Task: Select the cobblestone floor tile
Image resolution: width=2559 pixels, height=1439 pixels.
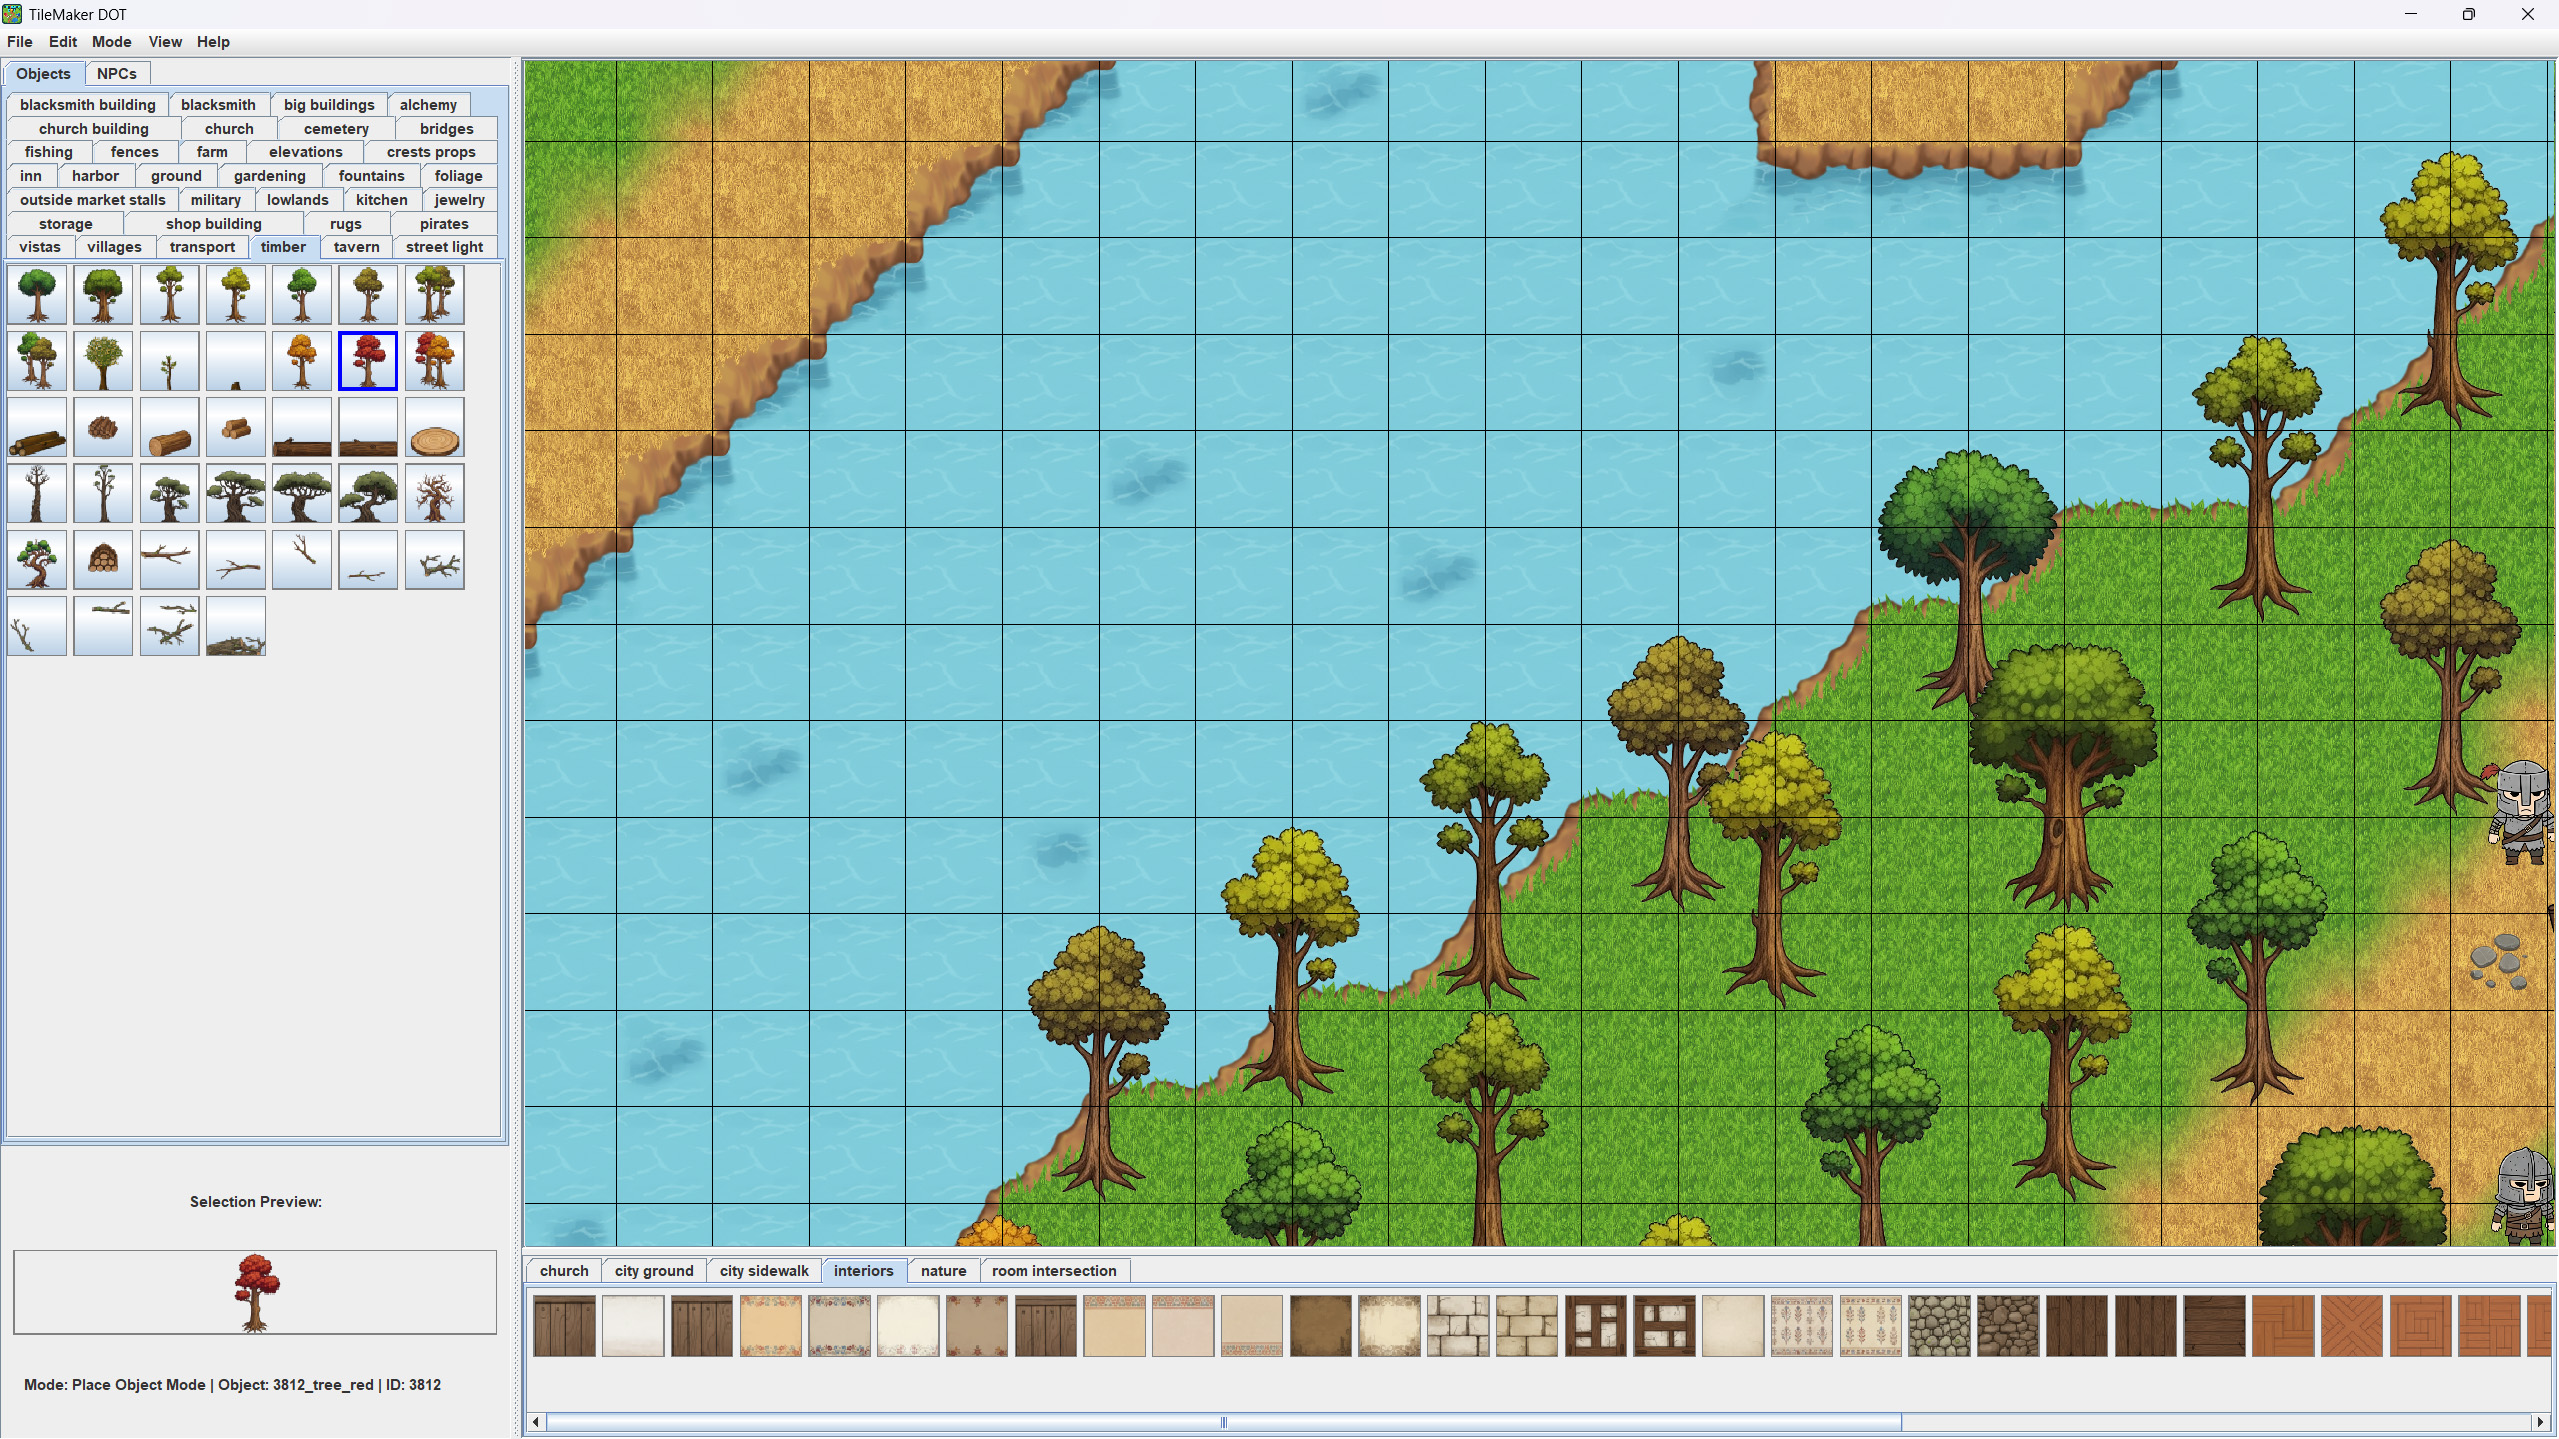Action: (1938, 1326)
